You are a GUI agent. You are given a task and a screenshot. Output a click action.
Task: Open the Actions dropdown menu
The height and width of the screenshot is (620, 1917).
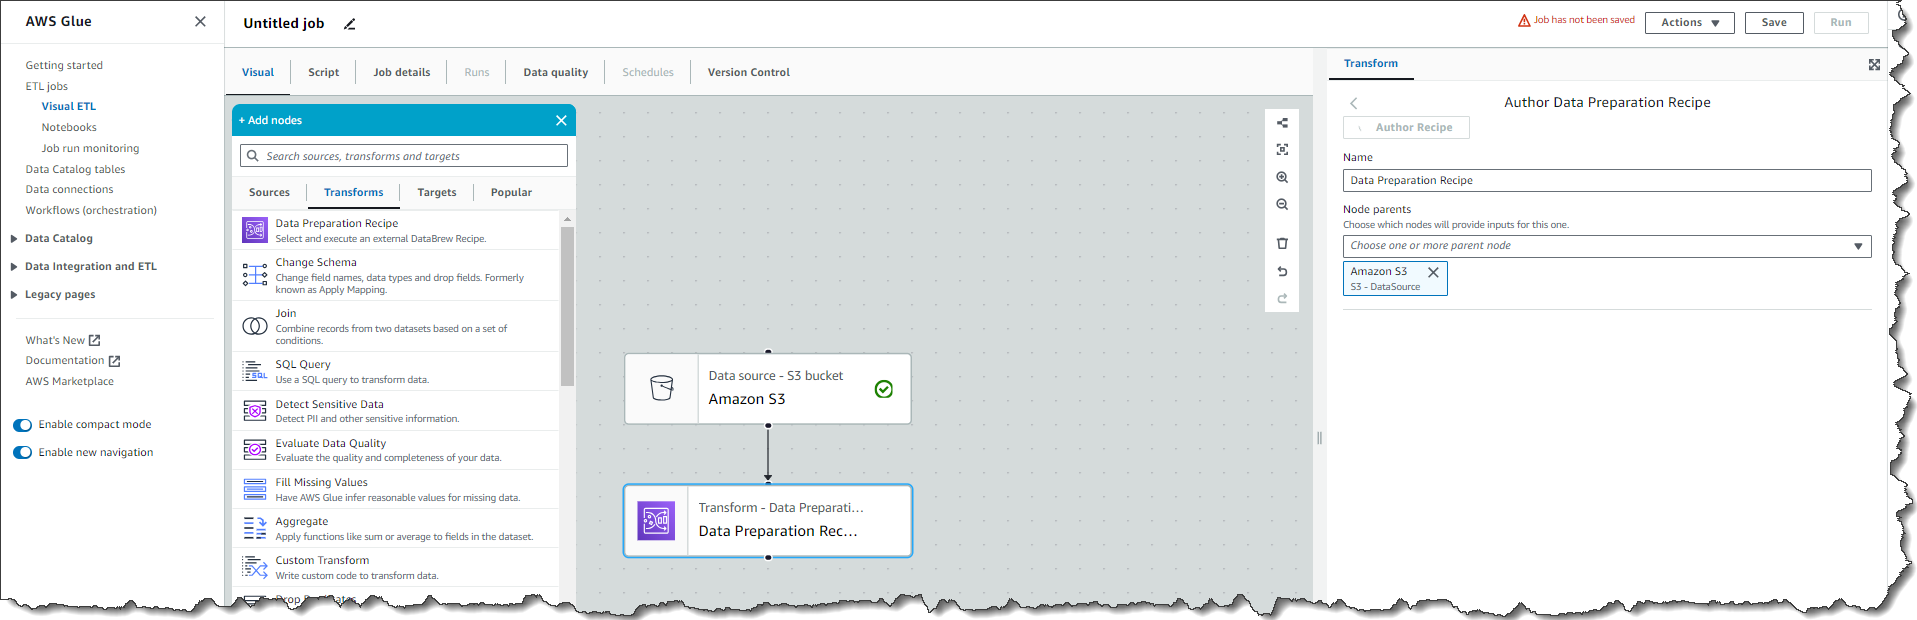click(x=1690, y=23)
